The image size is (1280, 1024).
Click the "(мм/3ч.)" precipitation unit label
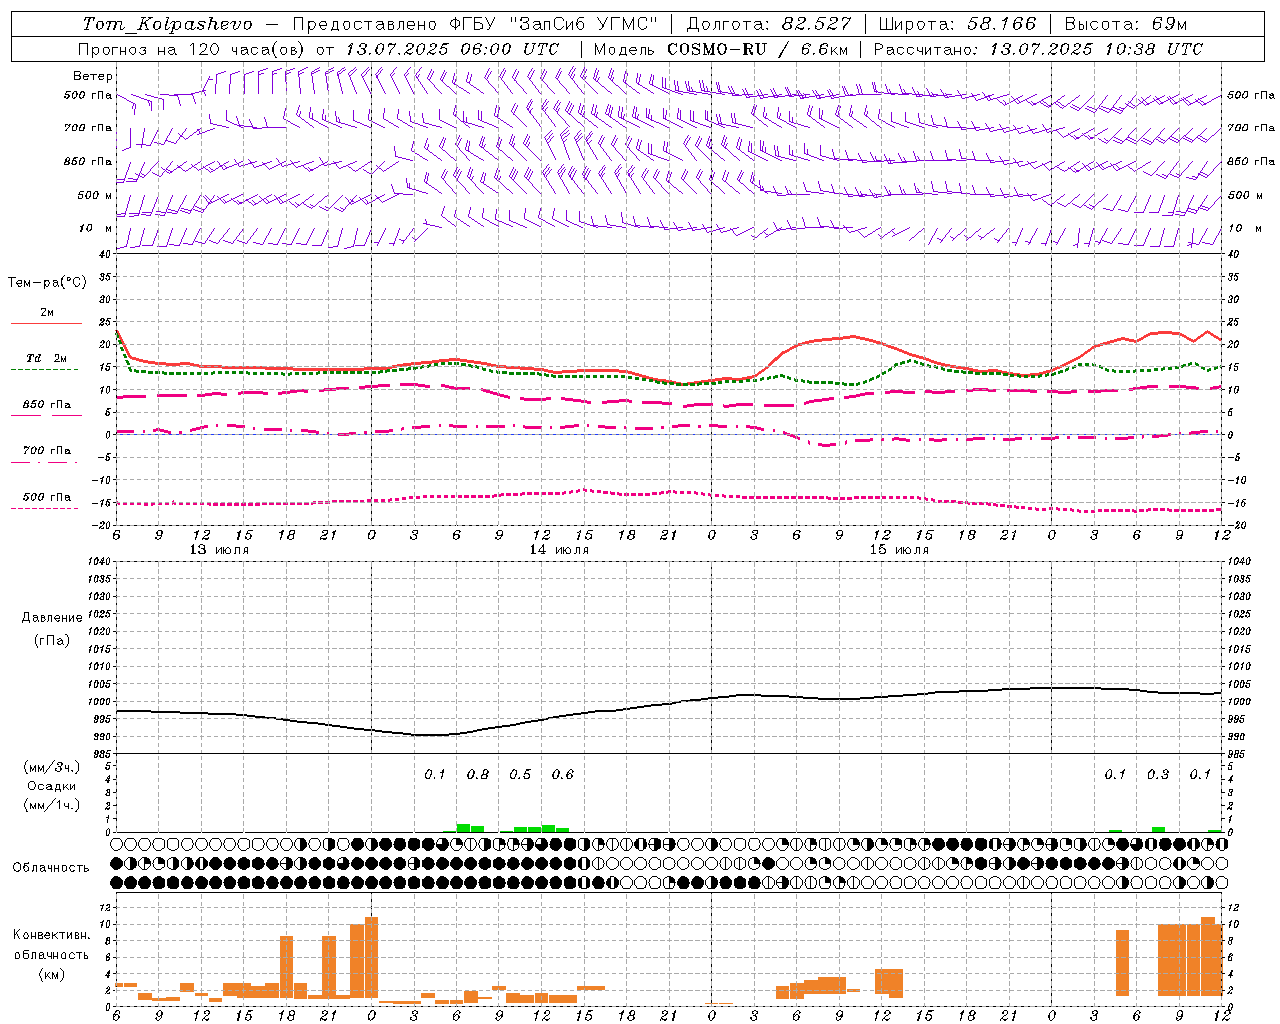(x=52, y=768)
